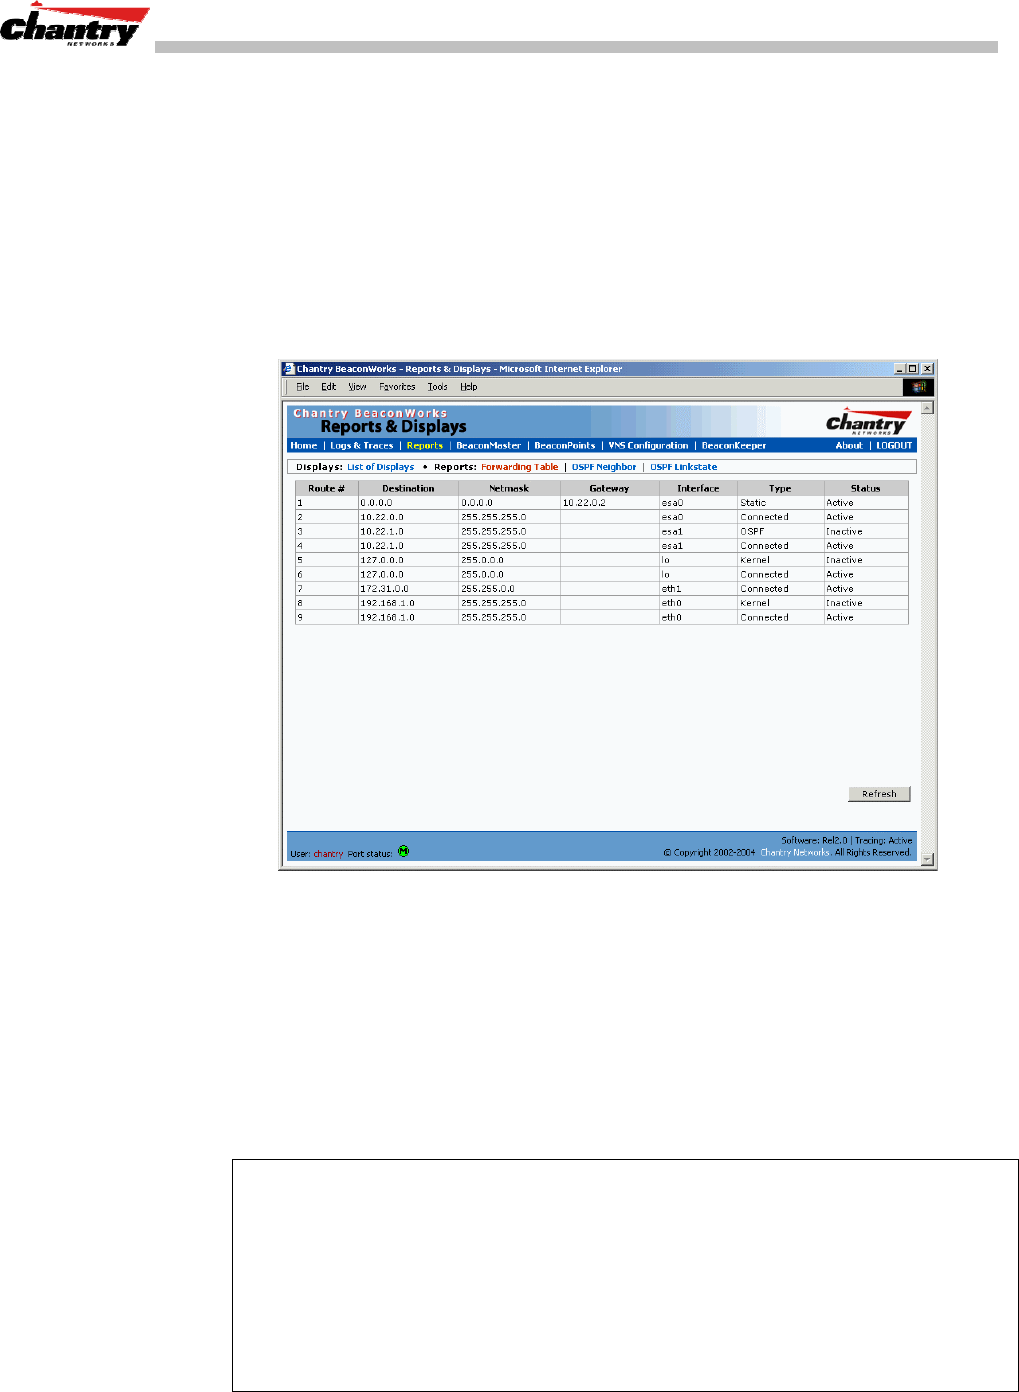
Task: Click the eth1 interface cell
Action: coord(698,589)
